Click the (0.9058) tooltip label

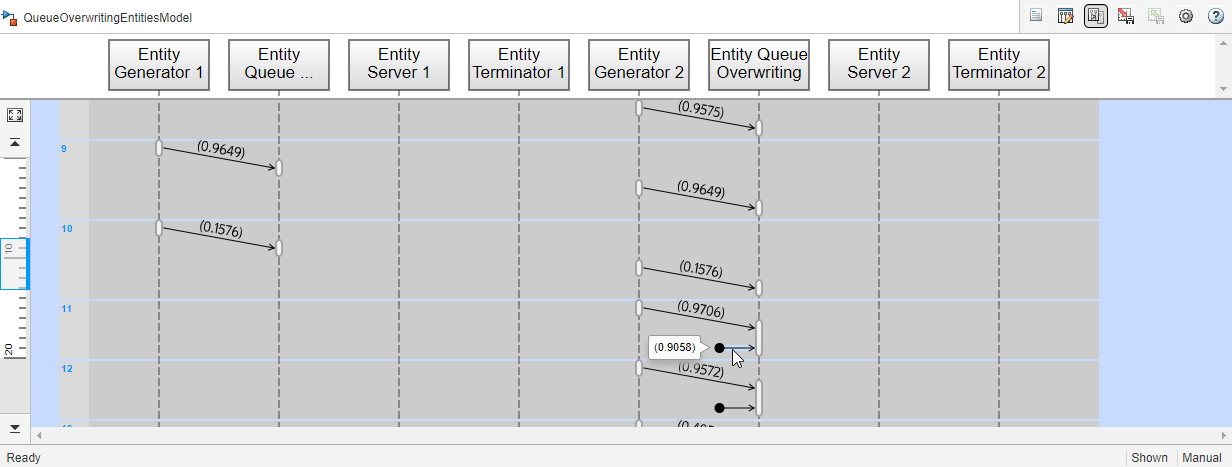pyautogui.click(x=674, y=348)
